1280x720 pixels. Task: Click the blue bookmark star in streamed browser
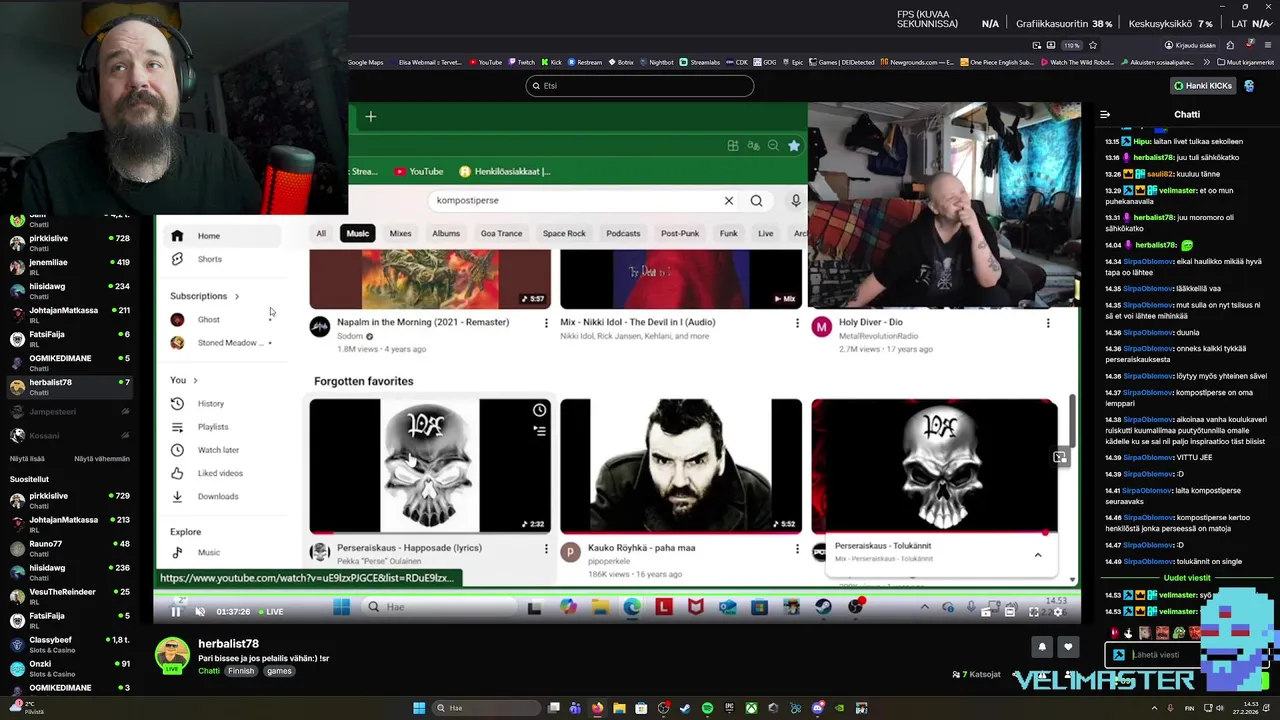[793, 146]
